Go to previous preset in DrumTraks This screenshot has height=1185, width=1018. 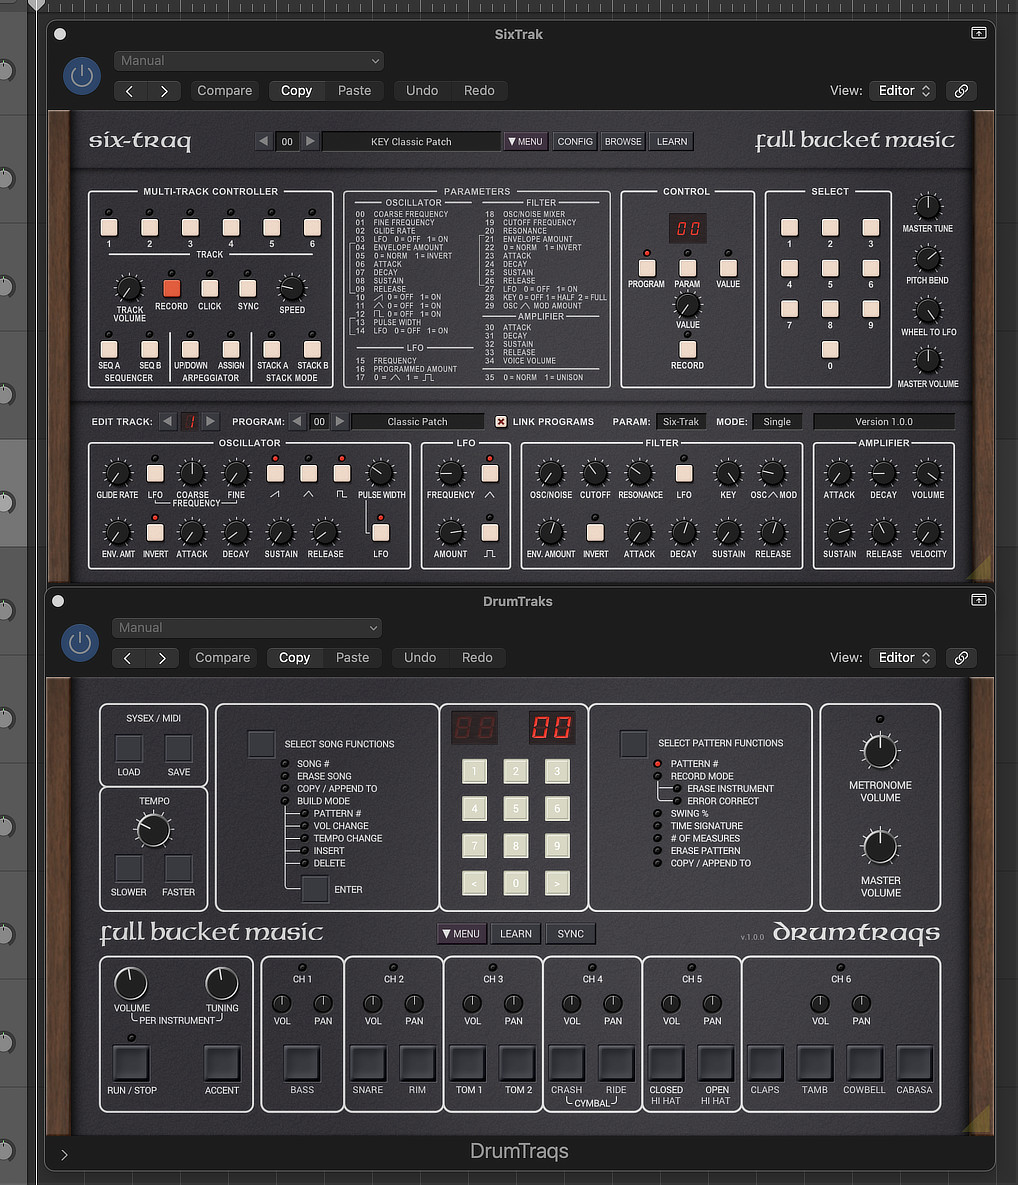(x=128, y=658)
